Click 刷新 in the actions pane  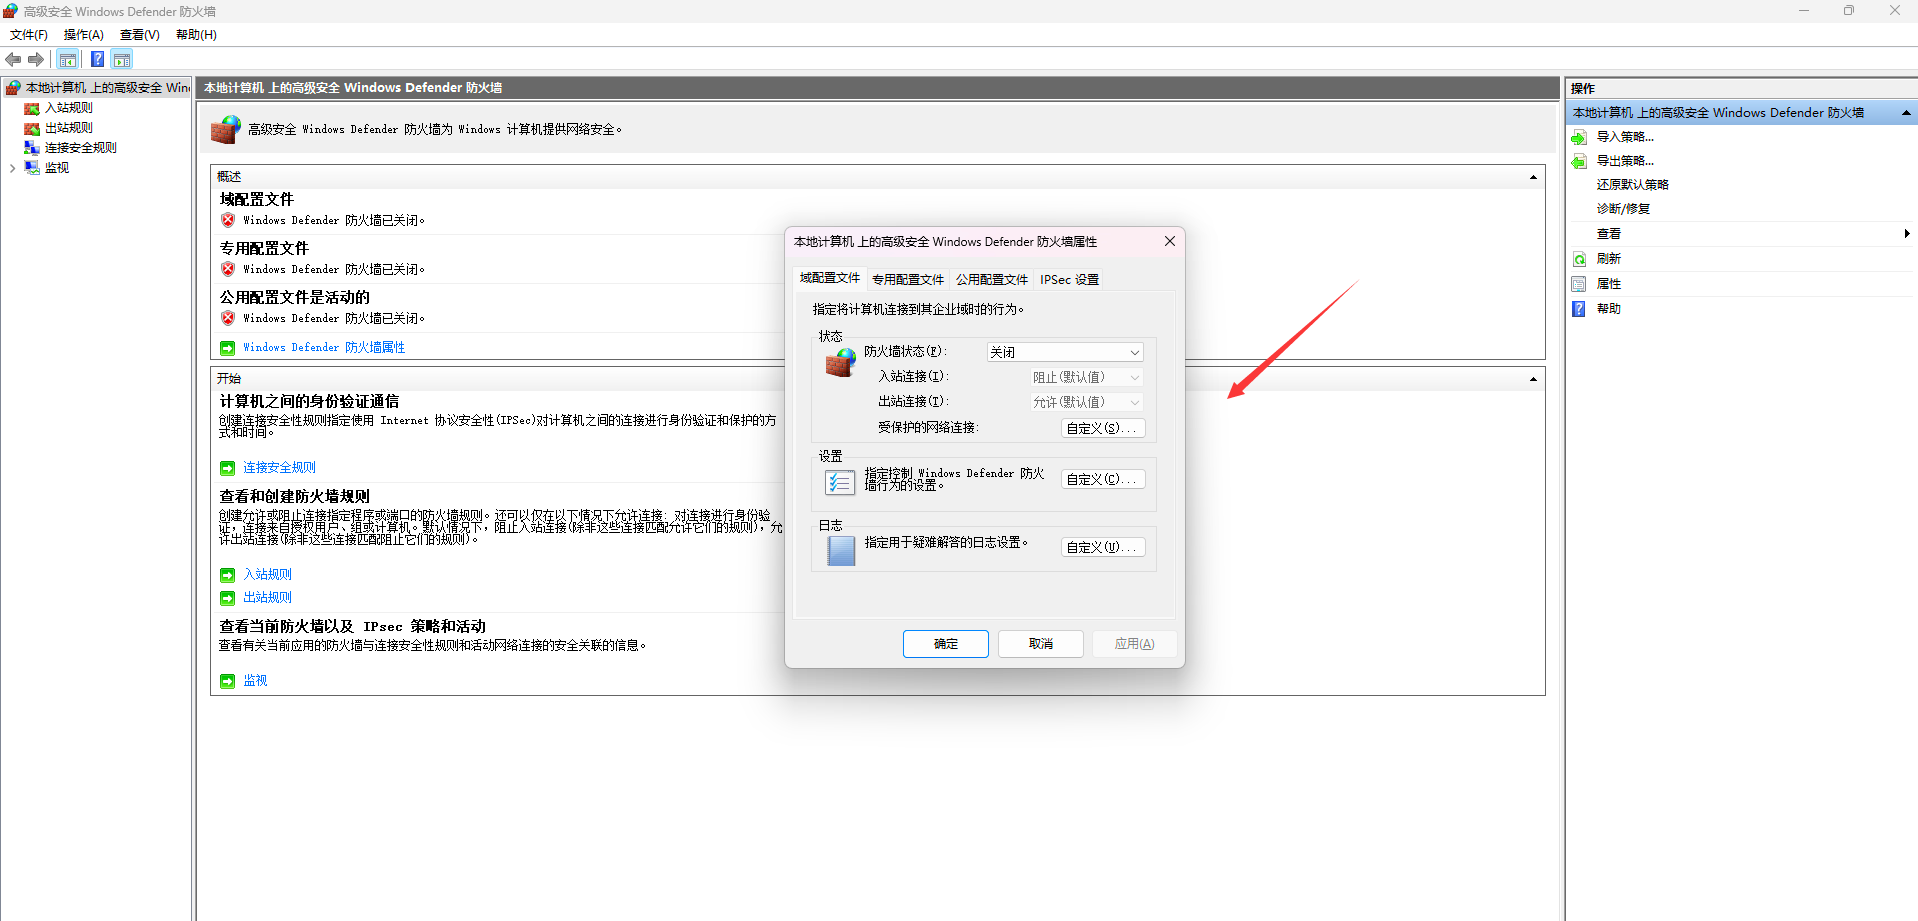[x=1608, y=259]
